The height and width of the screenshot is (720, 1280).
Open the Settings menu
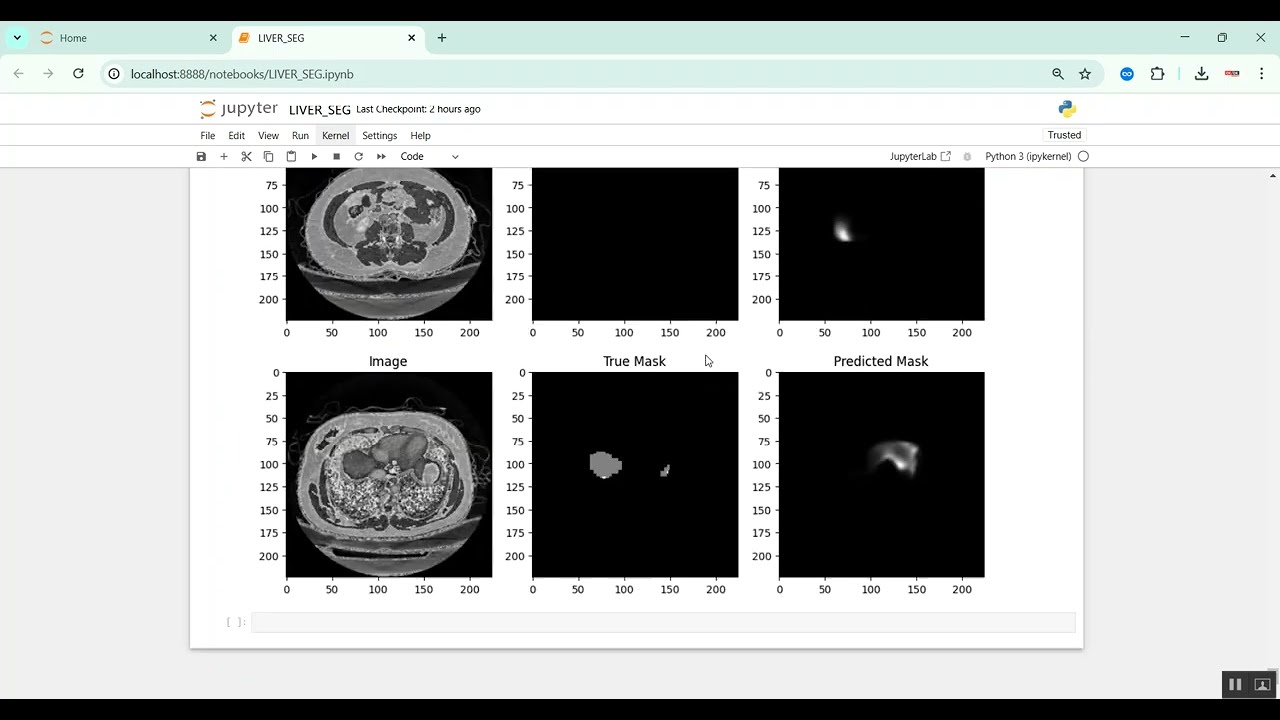point(379,135)
